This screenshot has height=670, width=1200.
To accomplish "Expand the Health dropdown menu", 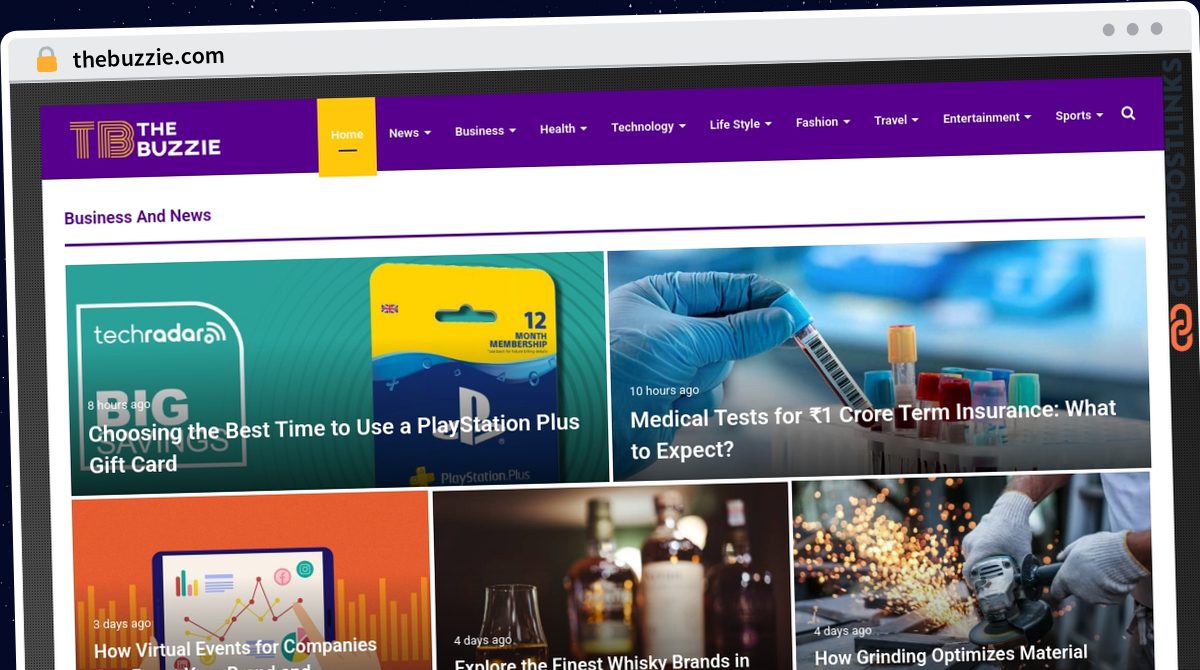I will point(563,129).
